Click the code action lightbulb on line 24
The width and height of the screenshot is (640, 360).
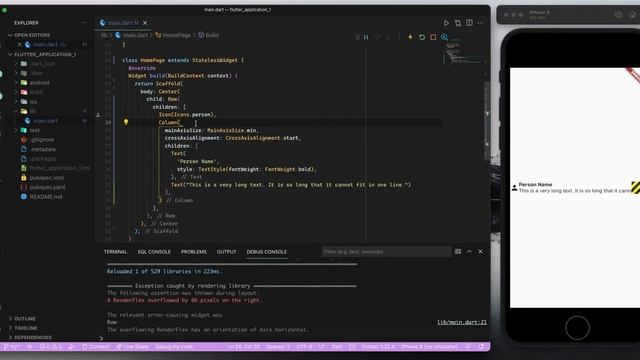click(126, 122)
